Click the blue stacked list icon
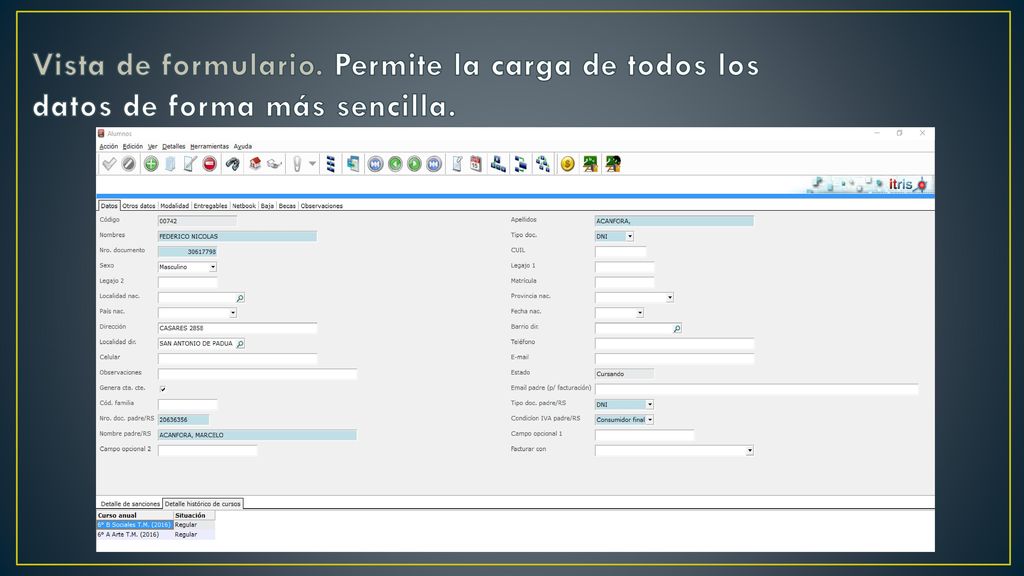Viewport: 1024px width, 576px height. [331, 164]
